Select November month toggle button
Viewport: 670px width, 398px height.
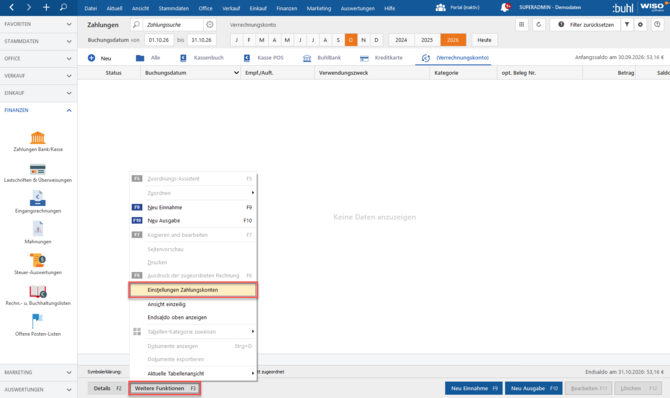364,40
